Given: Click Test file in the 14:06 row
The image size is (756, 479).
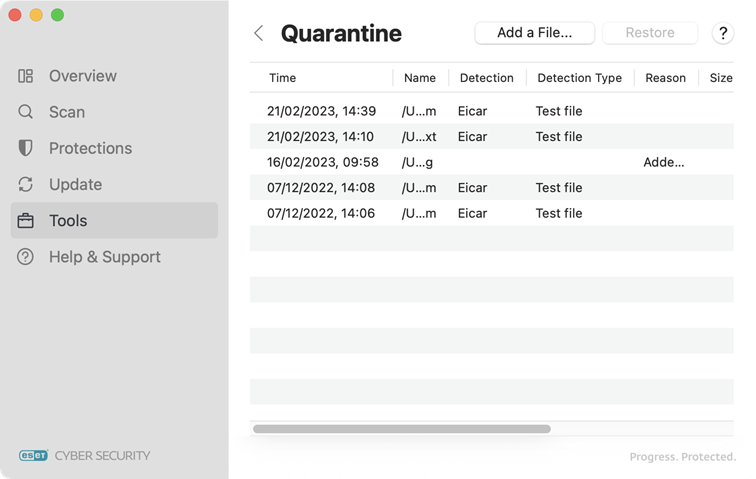Looking at the screenshot, I should coord(559,213).
